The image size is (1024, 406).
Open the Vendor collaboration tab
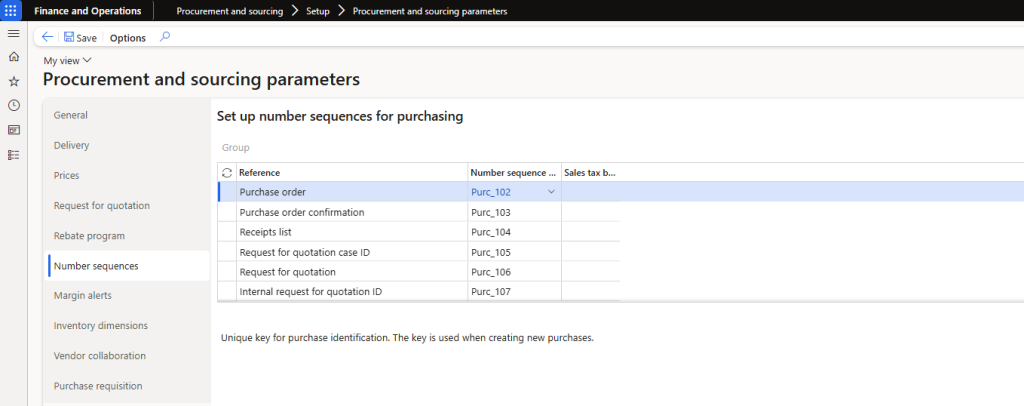click(x=99, y=356)
